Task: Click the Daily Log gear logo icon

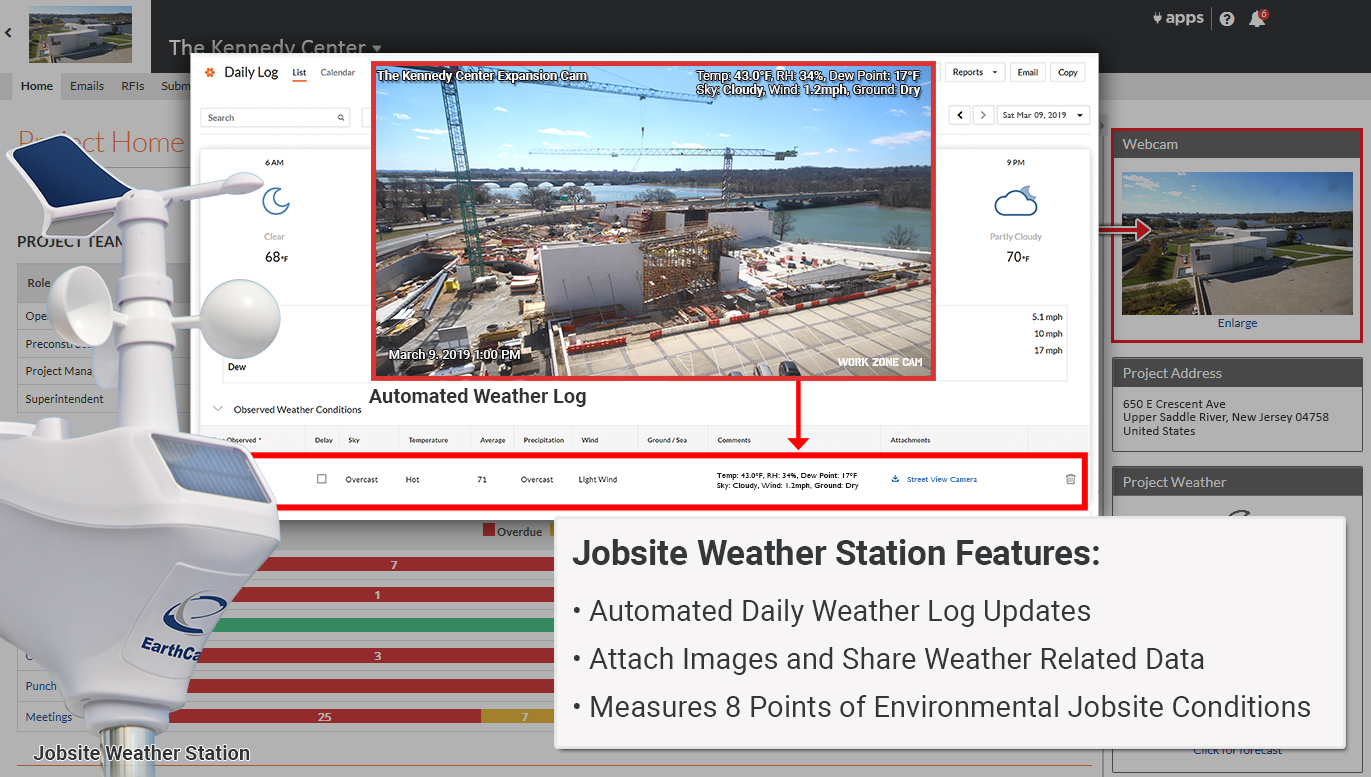Action: pos(210,72)
